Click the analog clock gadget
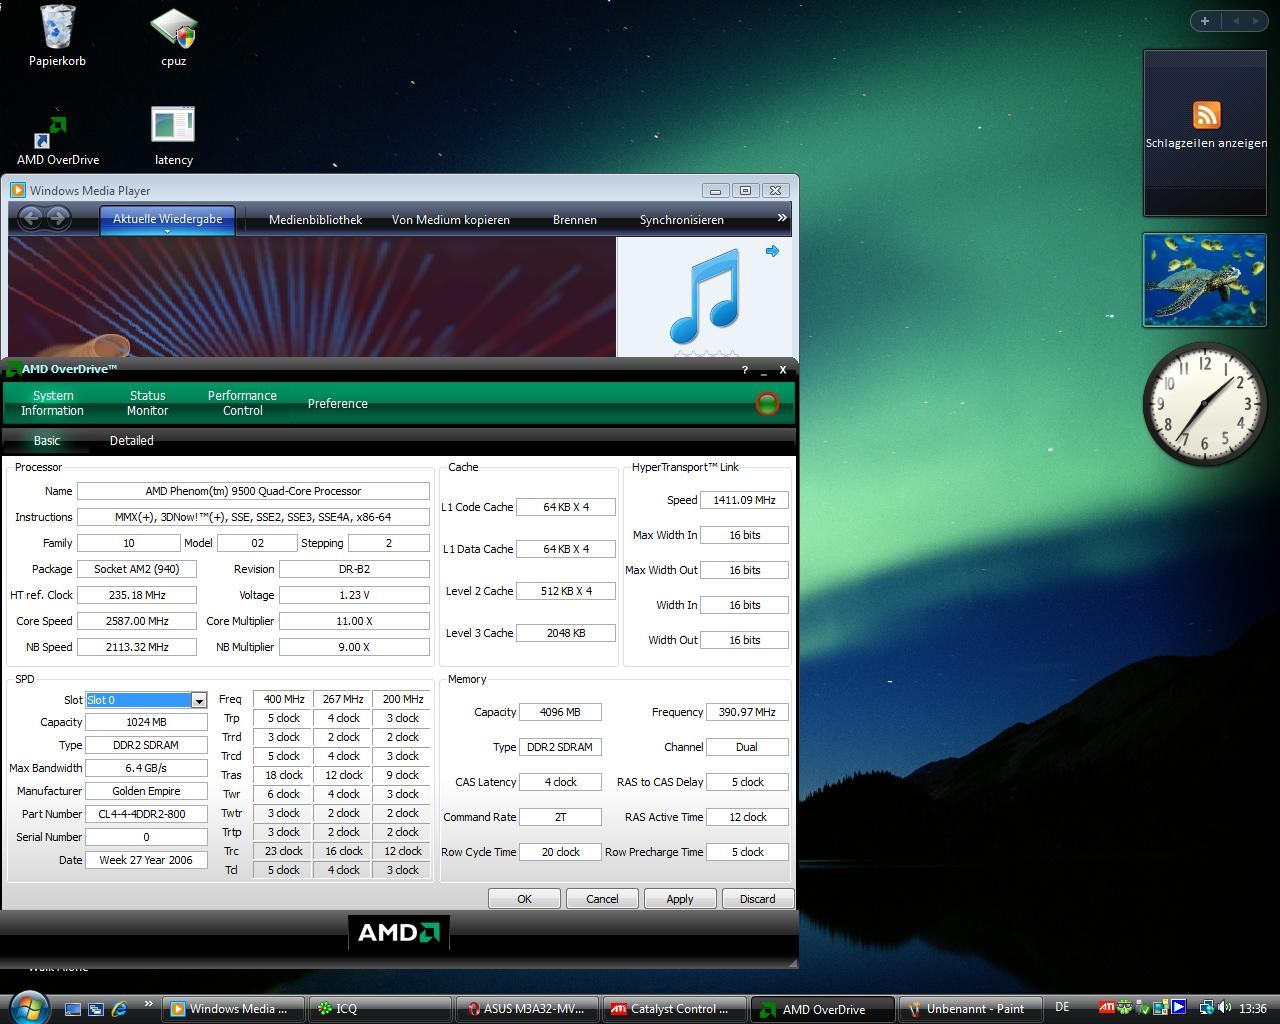This screenshot has height=1024, width=1280. [1205, 404]
